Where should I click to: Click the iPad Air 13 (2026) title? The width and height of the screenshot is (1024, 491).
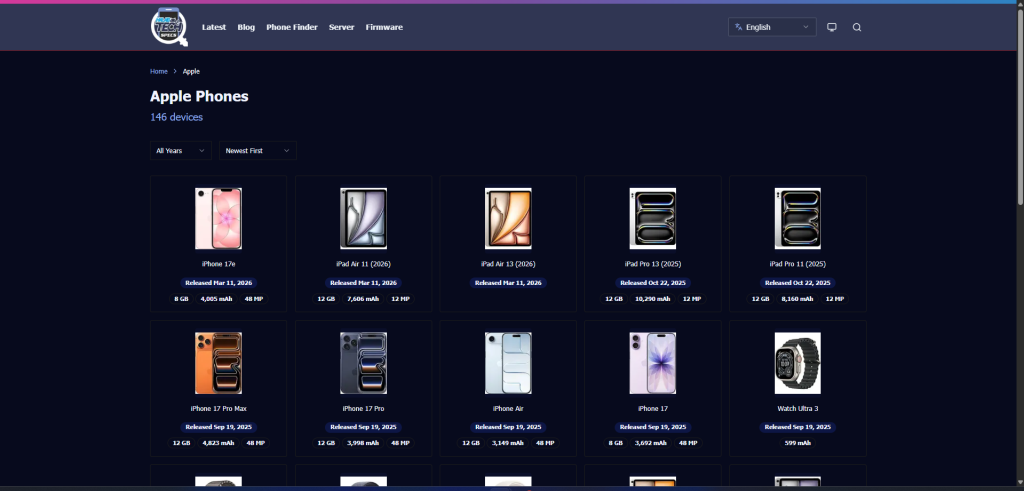508,264
